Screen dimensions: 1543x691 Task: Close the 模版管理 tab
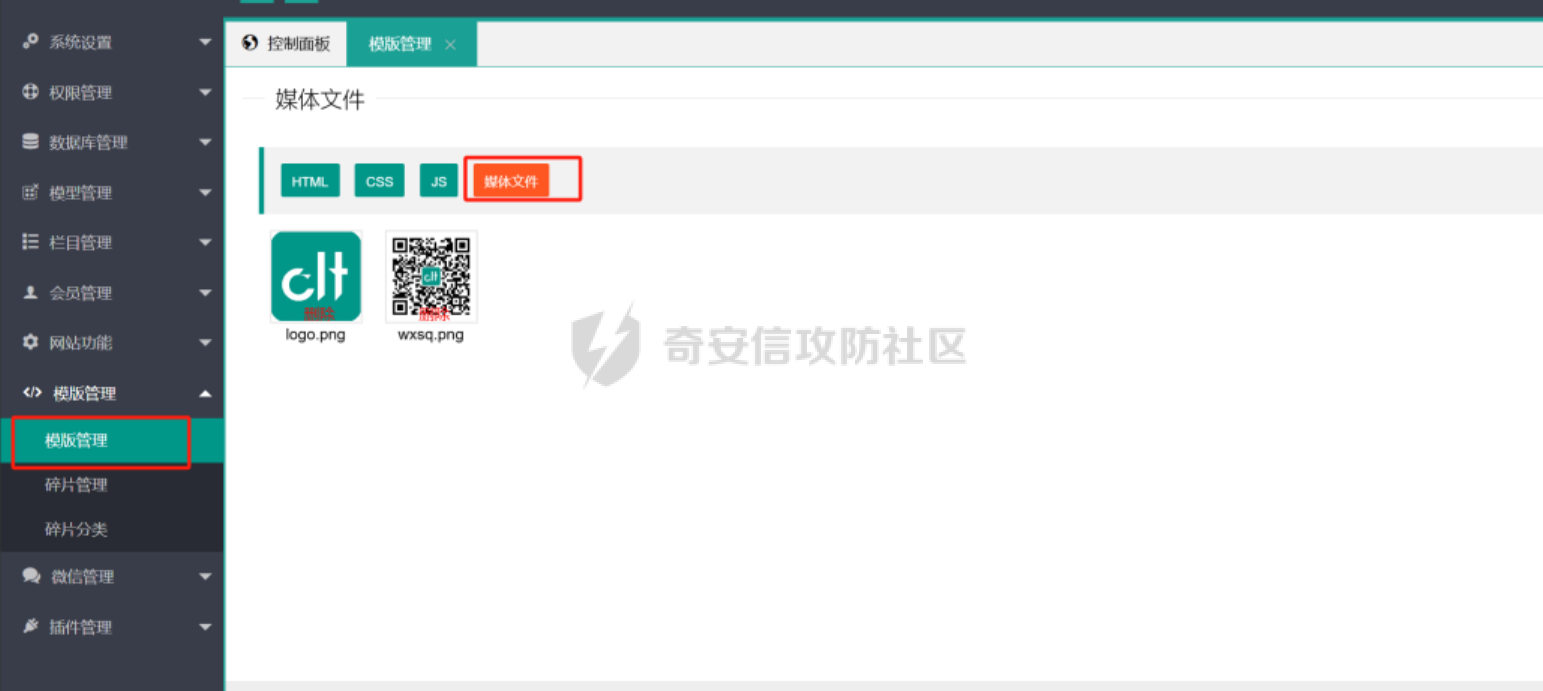pyautogui.click(x=450, y=44)
